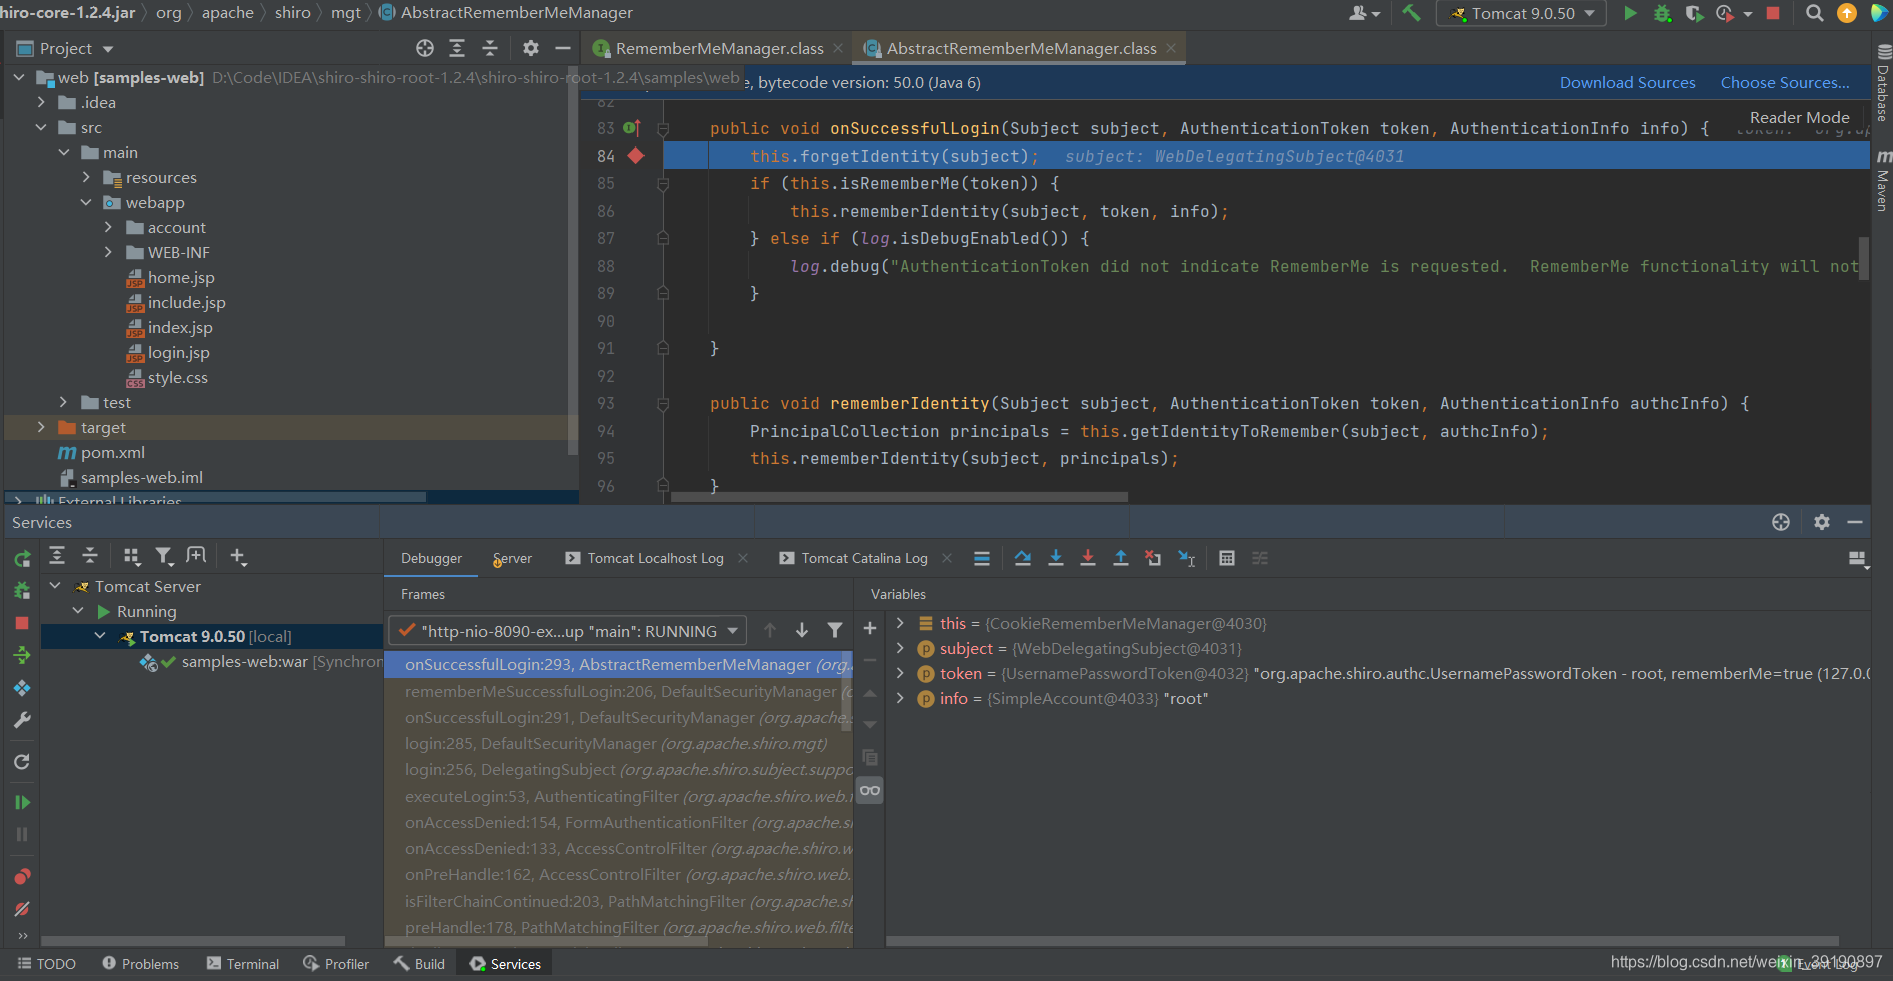
Task: Switch to RememberMeManager.class editor tab
Action: click(x=718, y=48)
